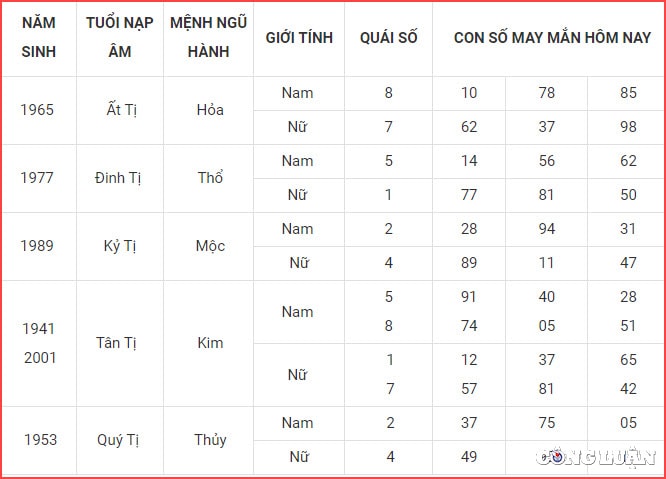This screenshot has height=479, width=666.
Task: Click the GIỚI TÍNH column header
Action: pos(299,38)
